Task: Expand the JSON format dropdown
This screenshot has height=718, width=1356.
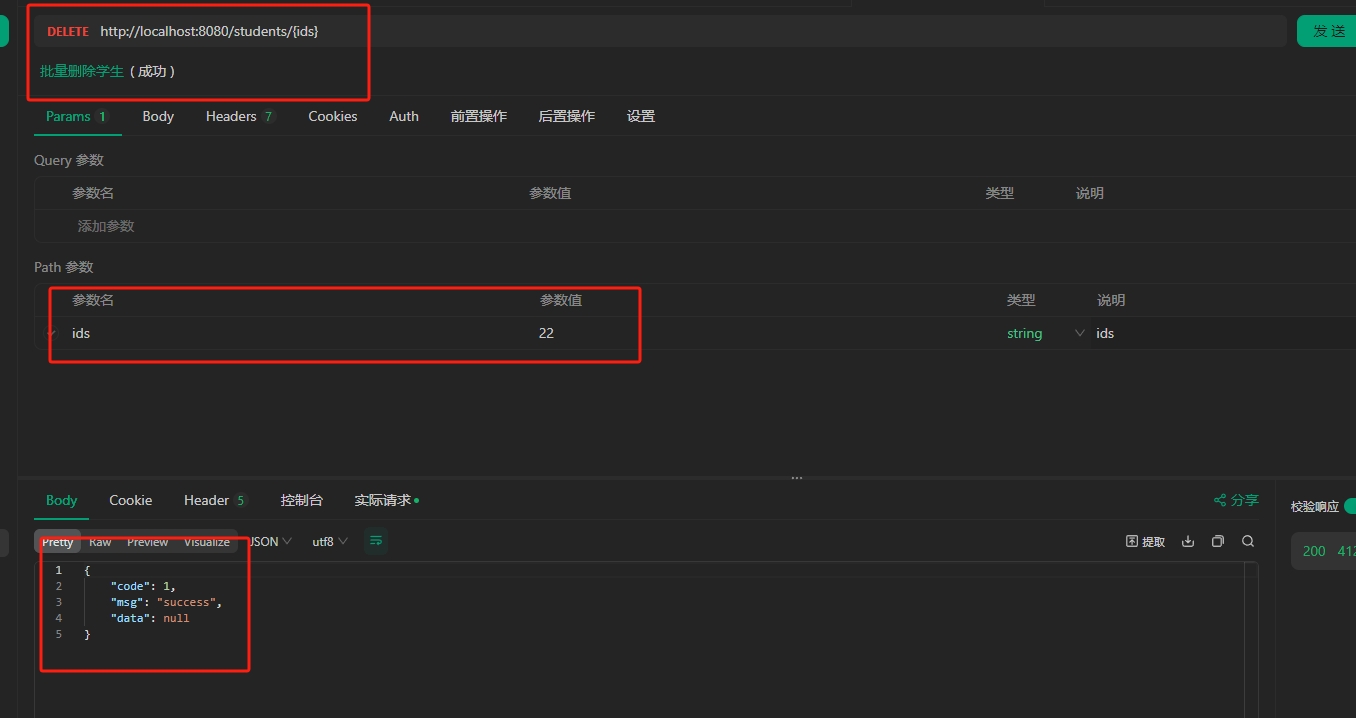Action: click(x=269, y=541)
